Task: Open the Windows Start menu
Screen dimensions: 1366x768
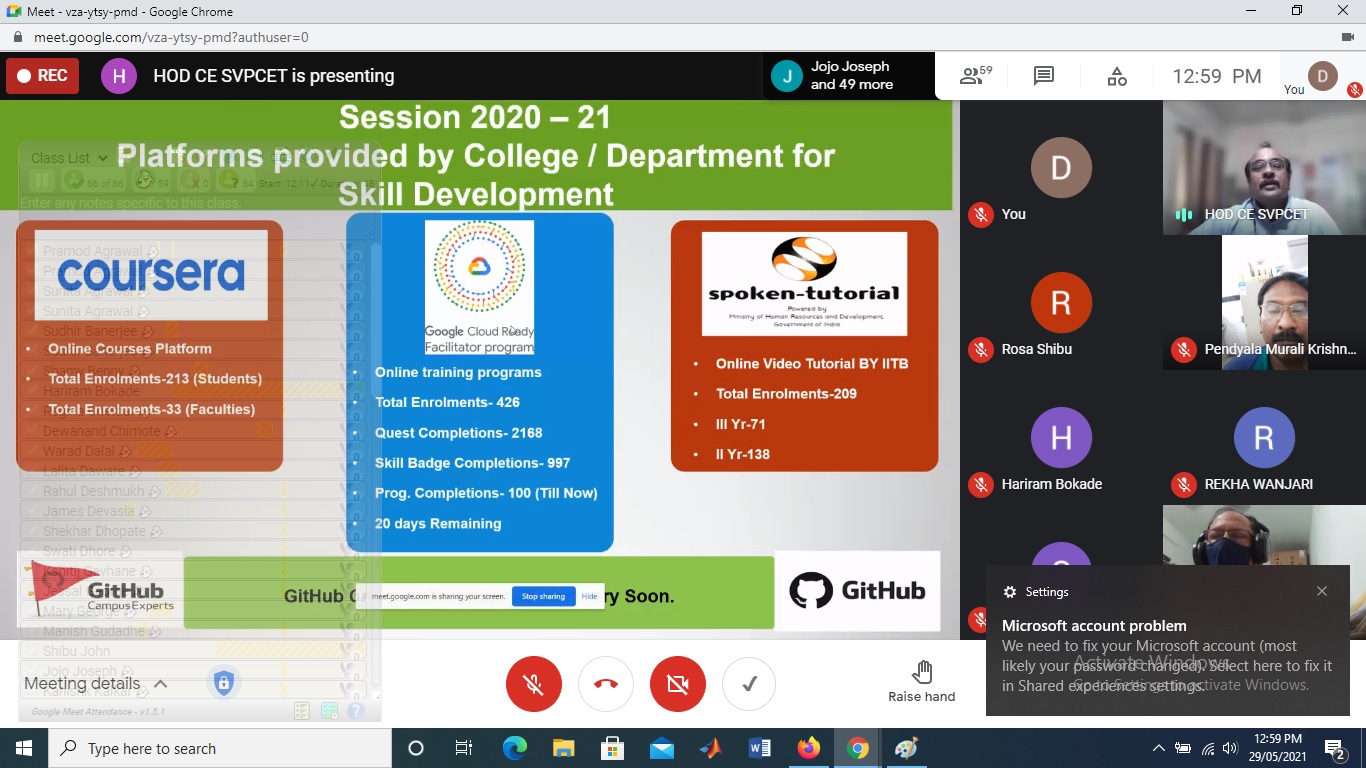Action: pos(24,748)
